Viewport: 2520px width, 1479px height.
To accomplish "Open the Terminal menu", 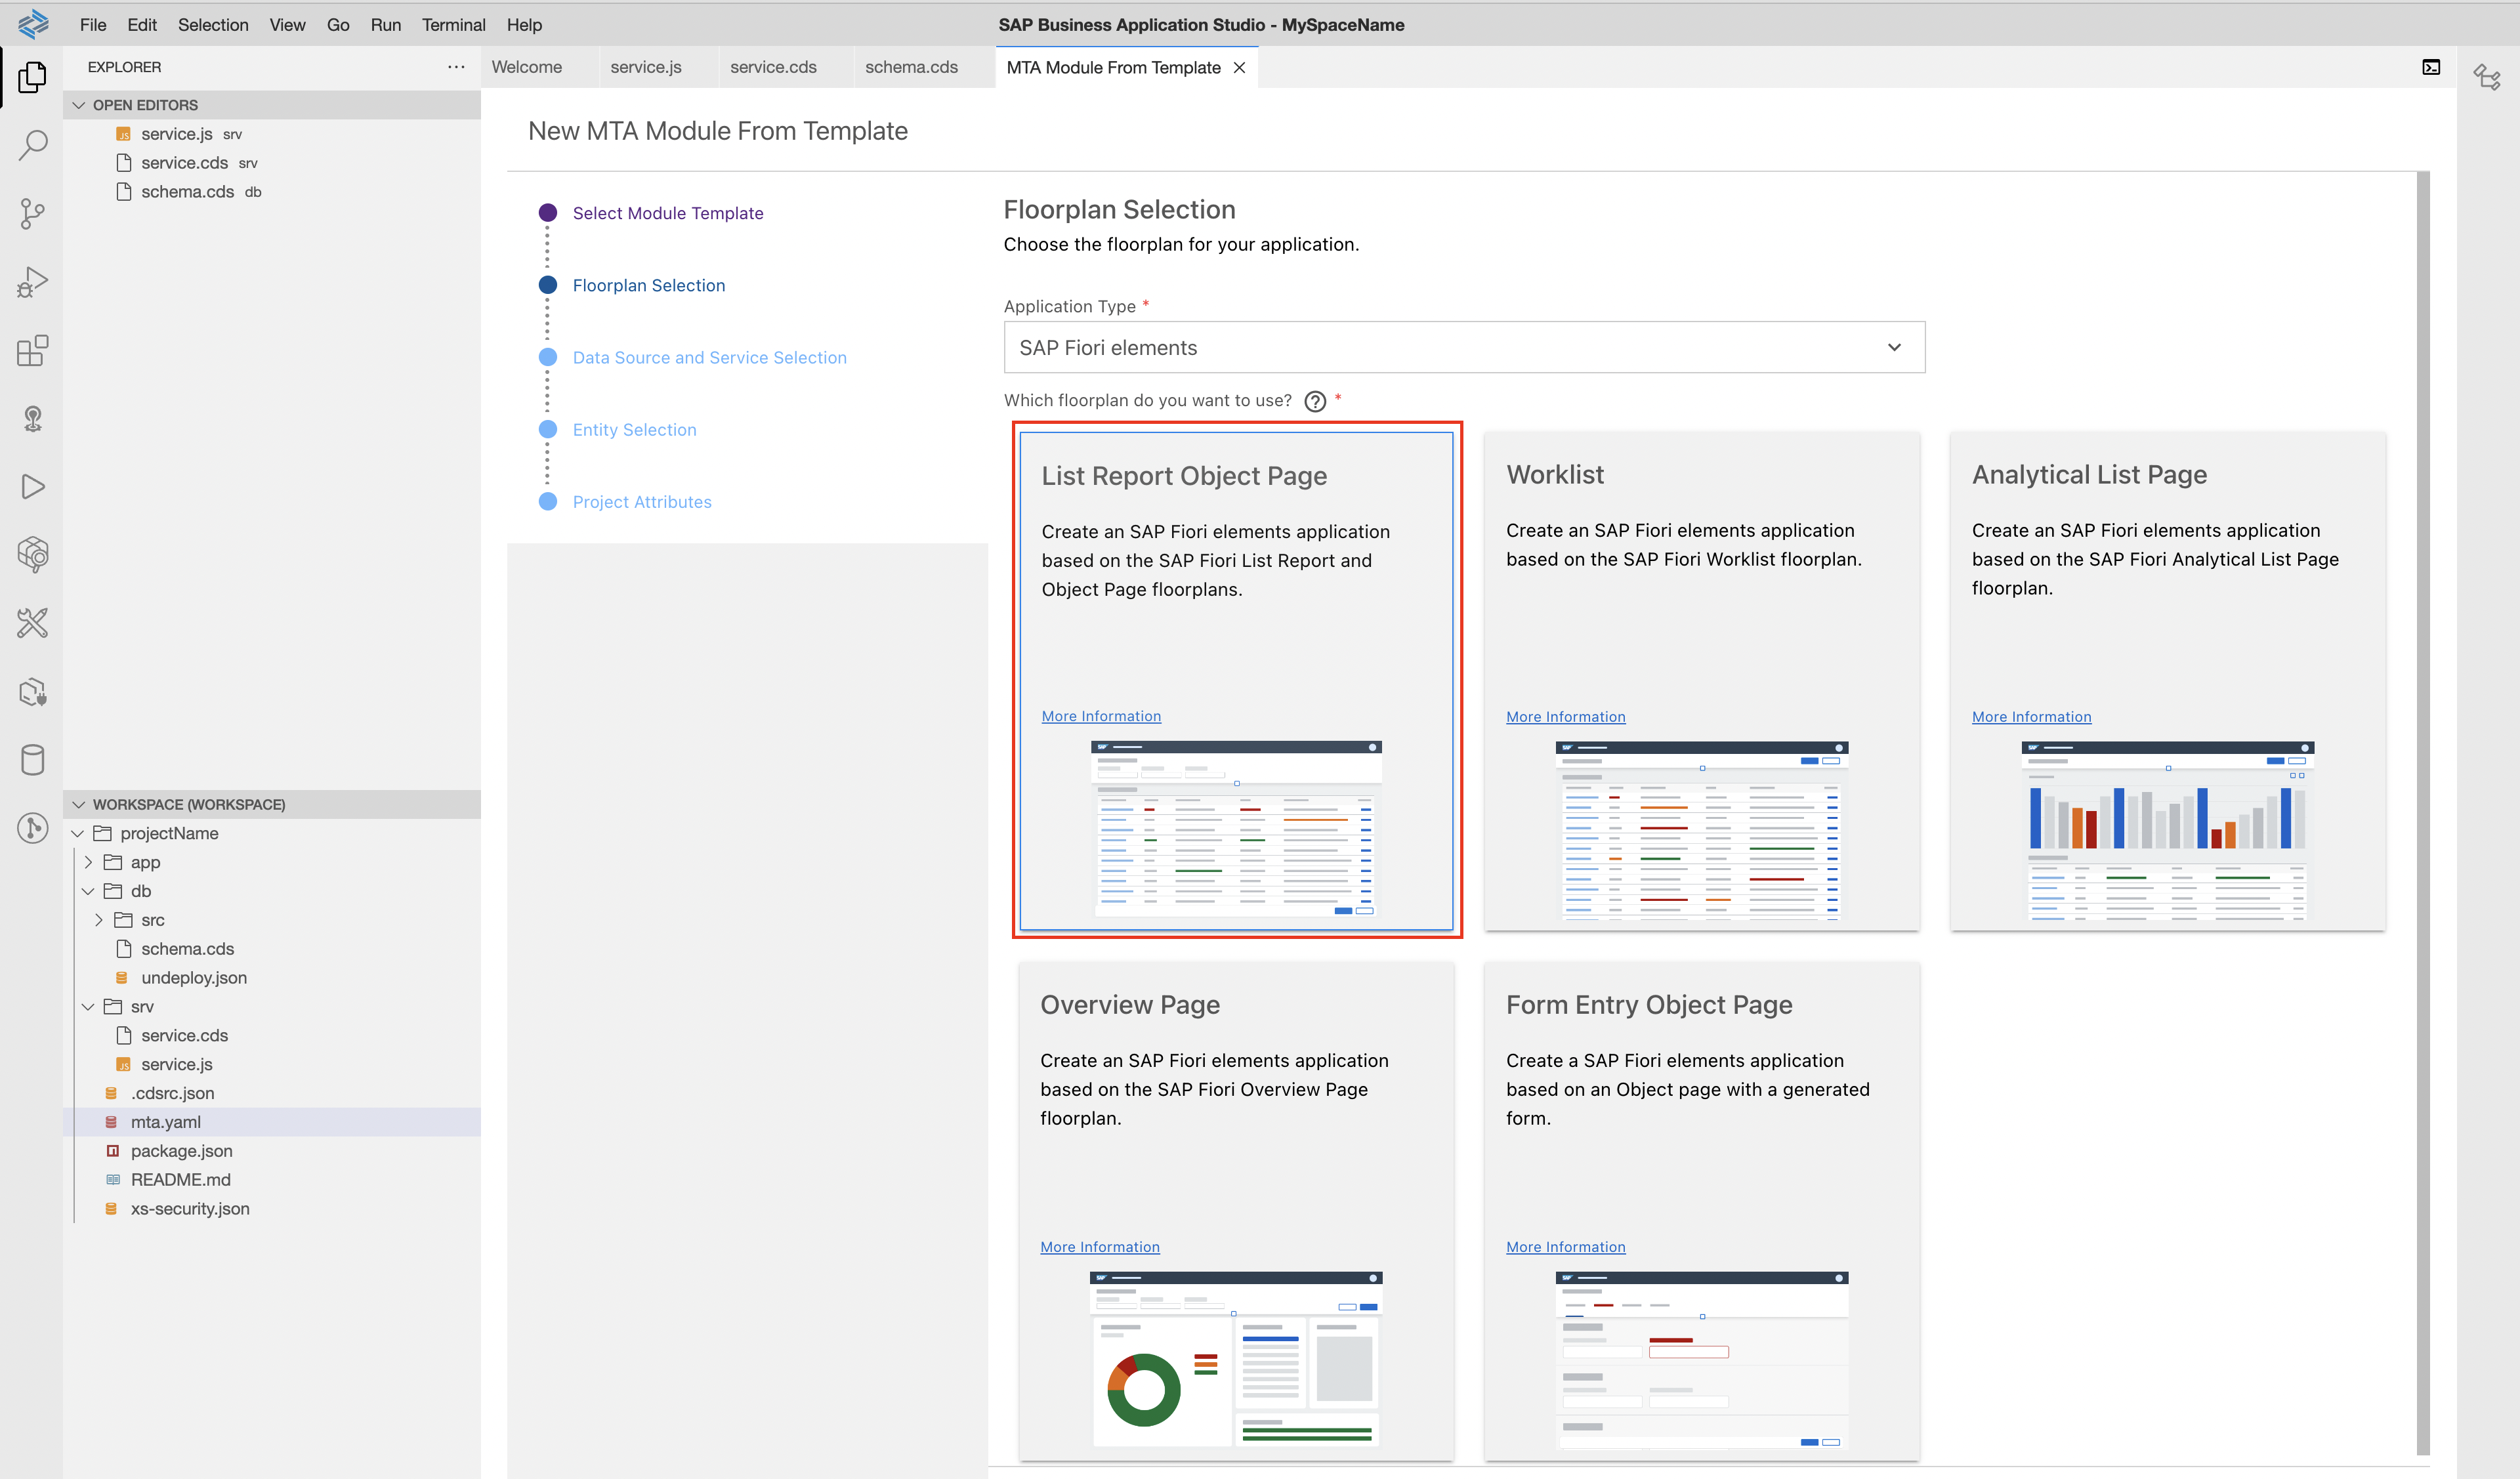I will pos(453,24).
